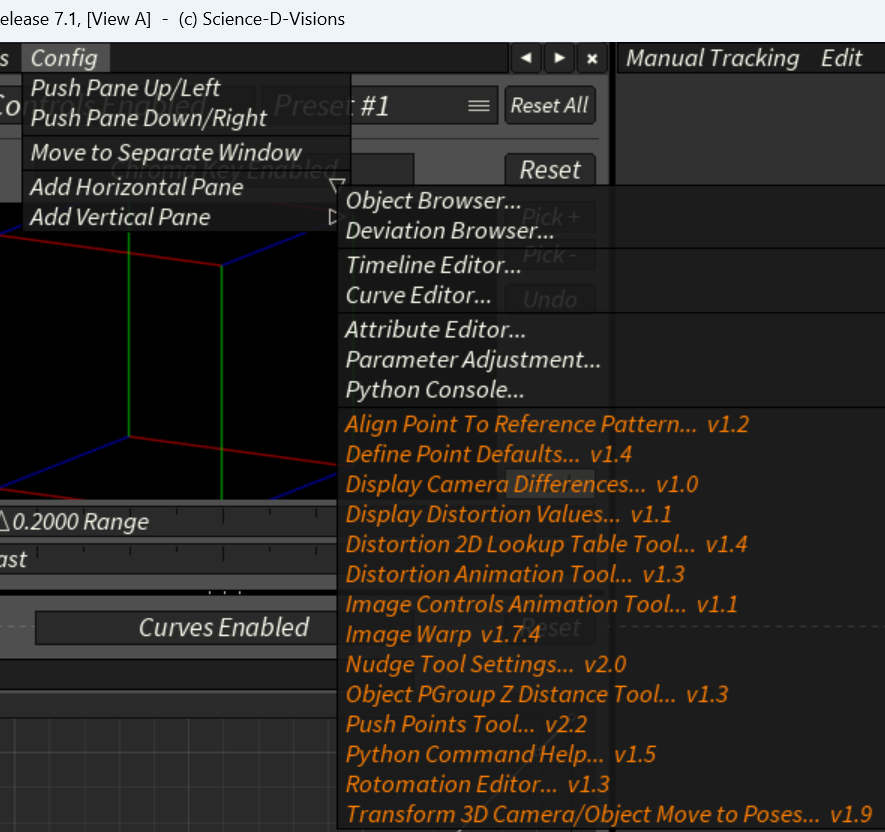The width and height of the screenshot is (885, 832).
Task: Choose Push Pane Down/Right
Action: (x=186, y=118)
